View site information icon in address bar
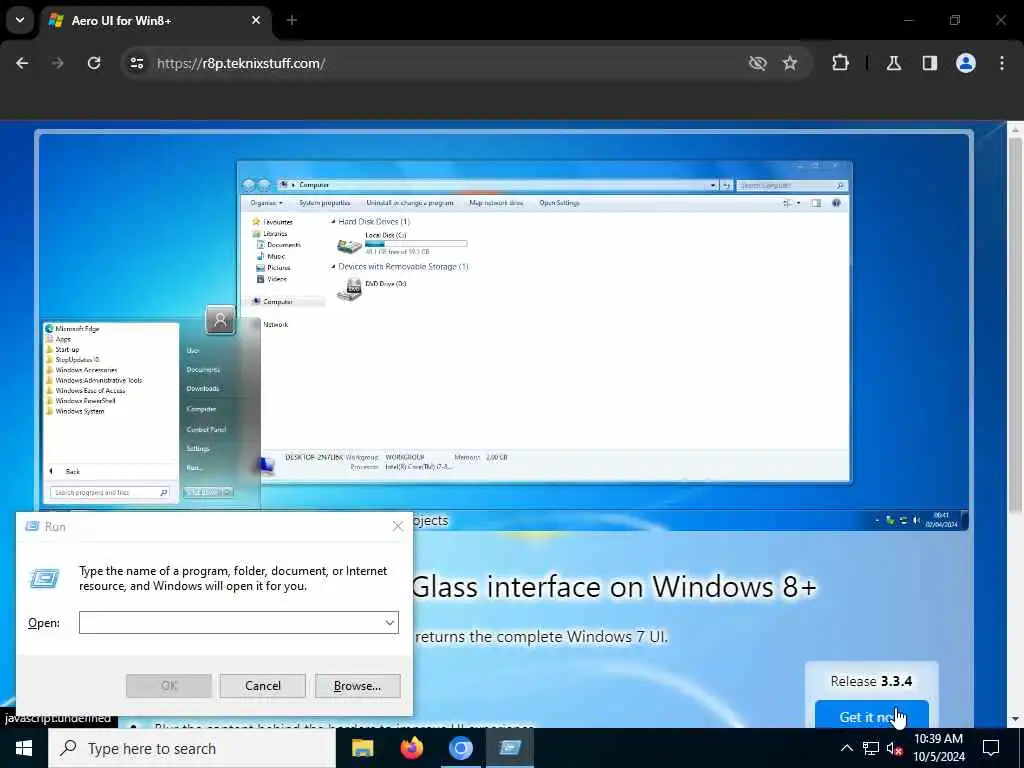Viewport: 1024px width, 768px height. (136, 63)
